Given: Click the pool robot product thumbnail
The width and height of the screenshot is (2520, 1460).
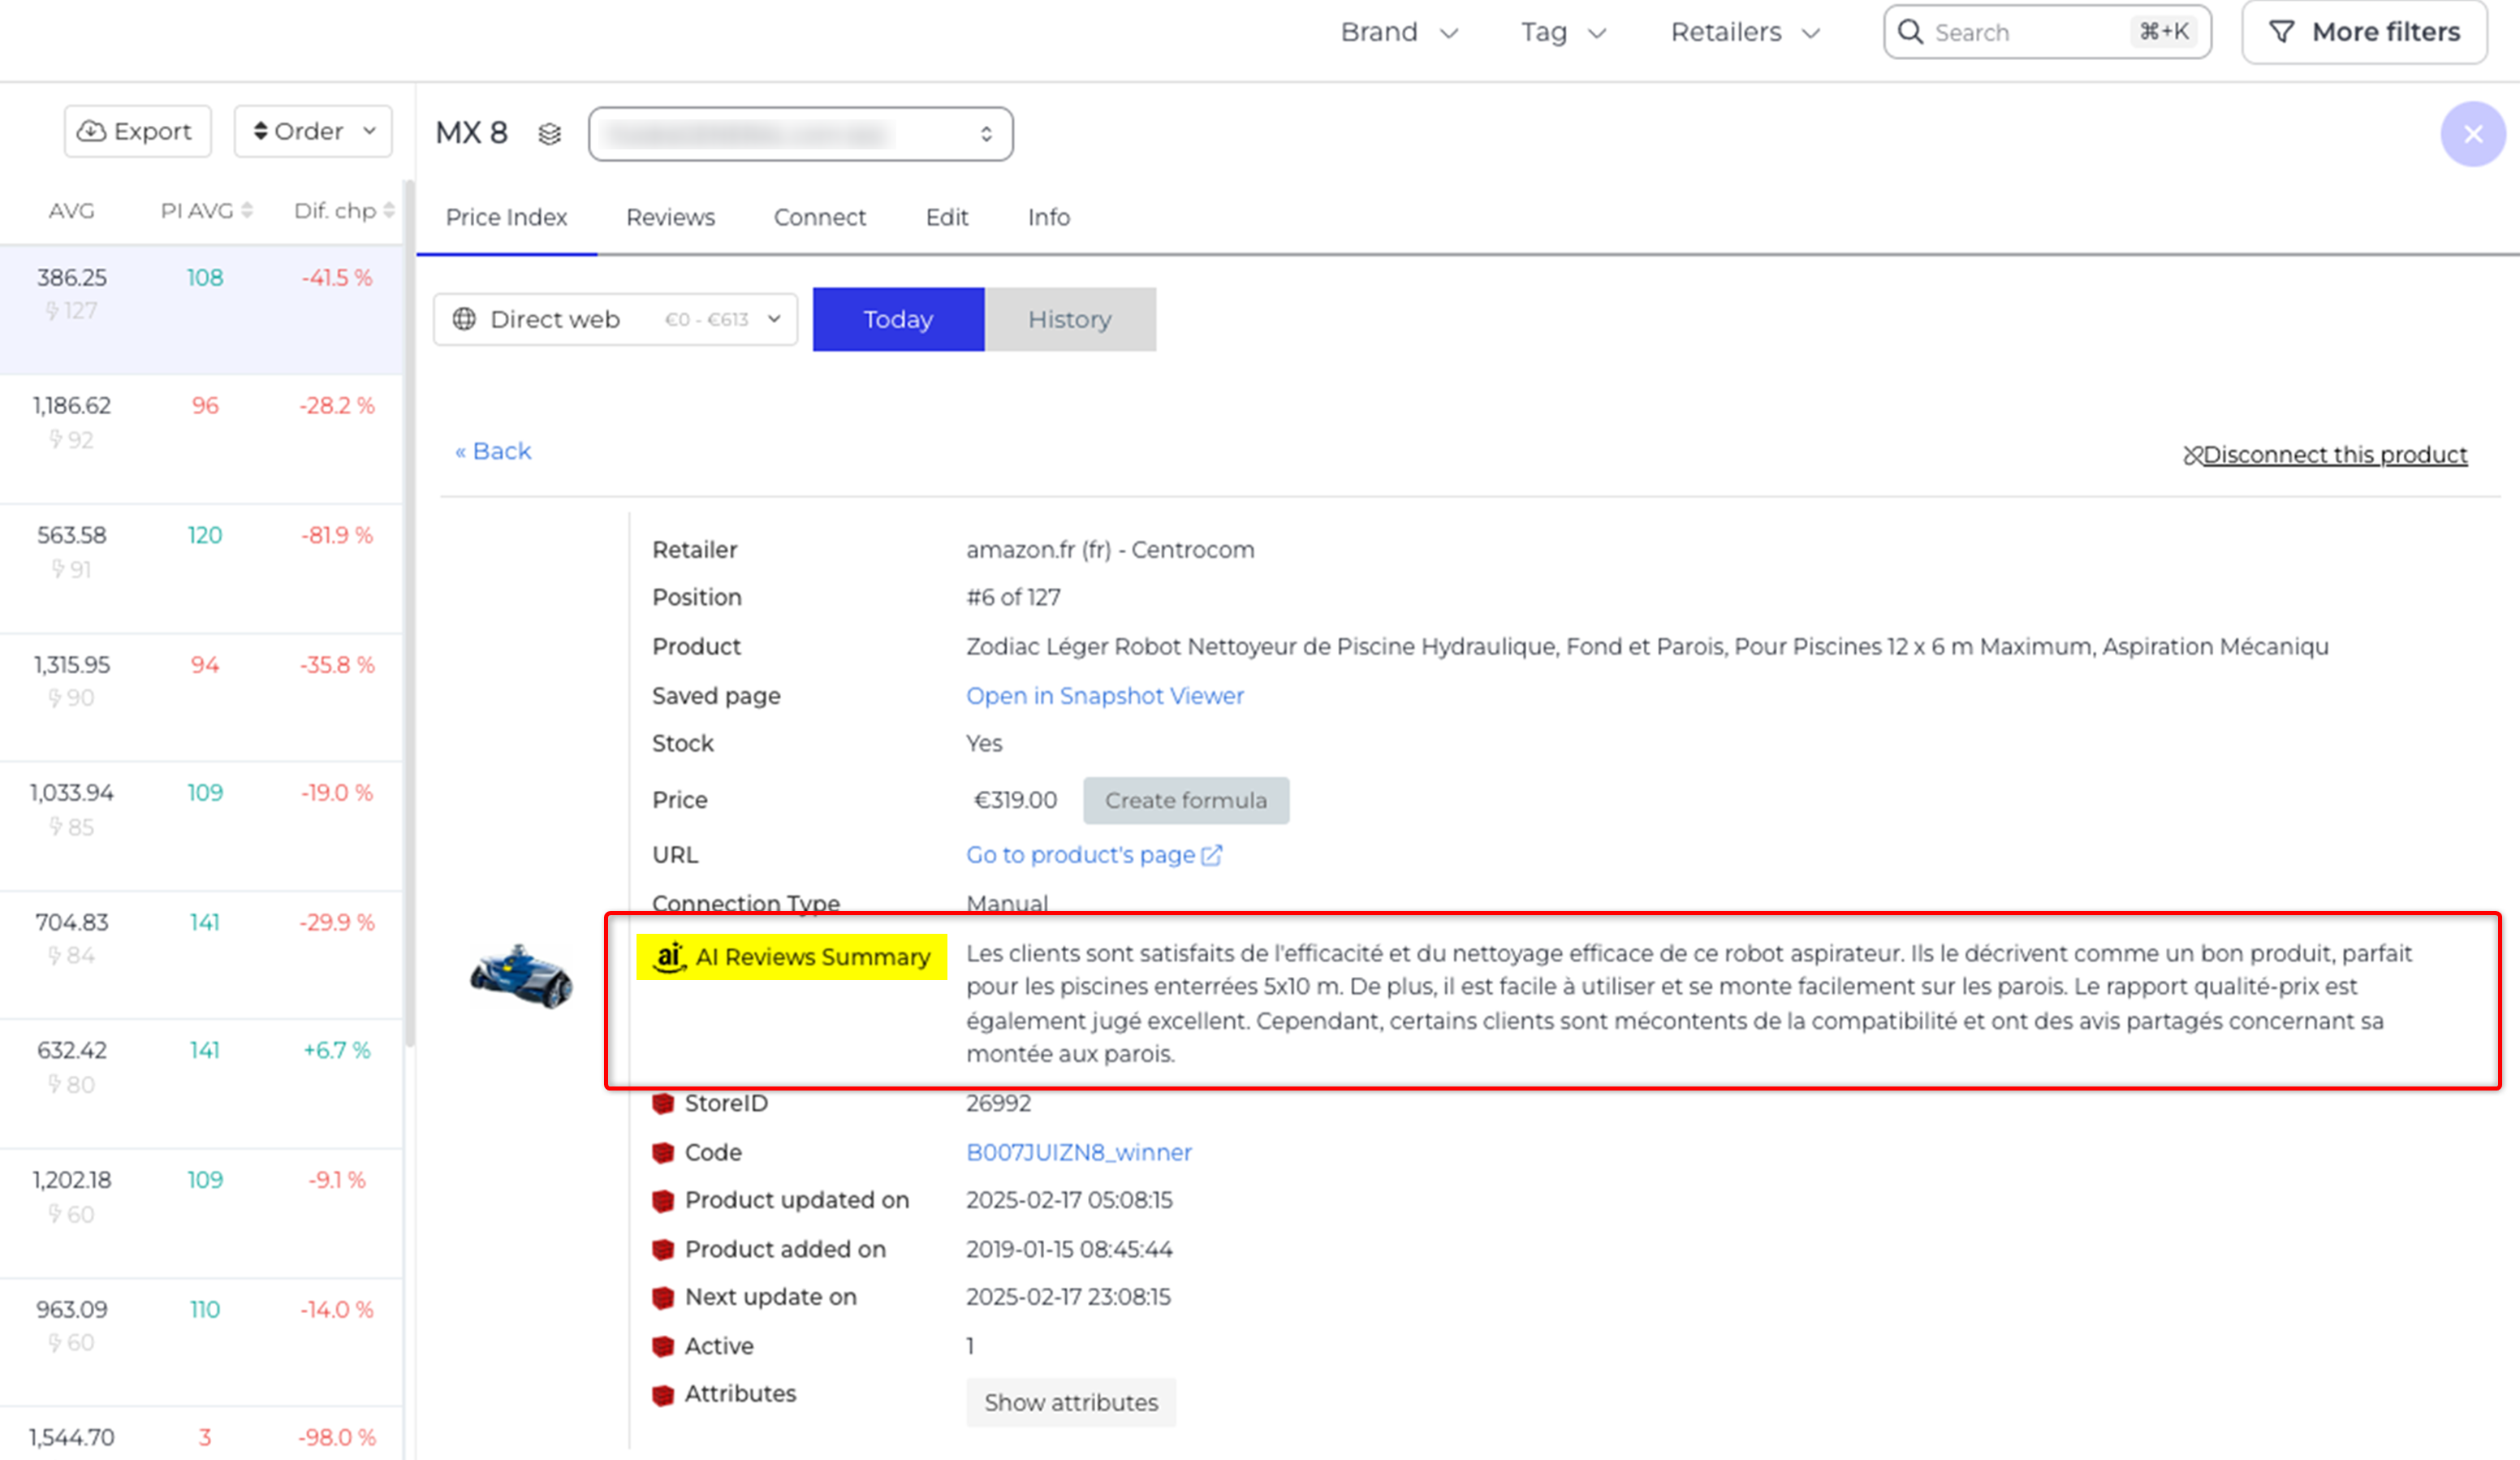Looking at the screenshot, I should tap(521, 975).
